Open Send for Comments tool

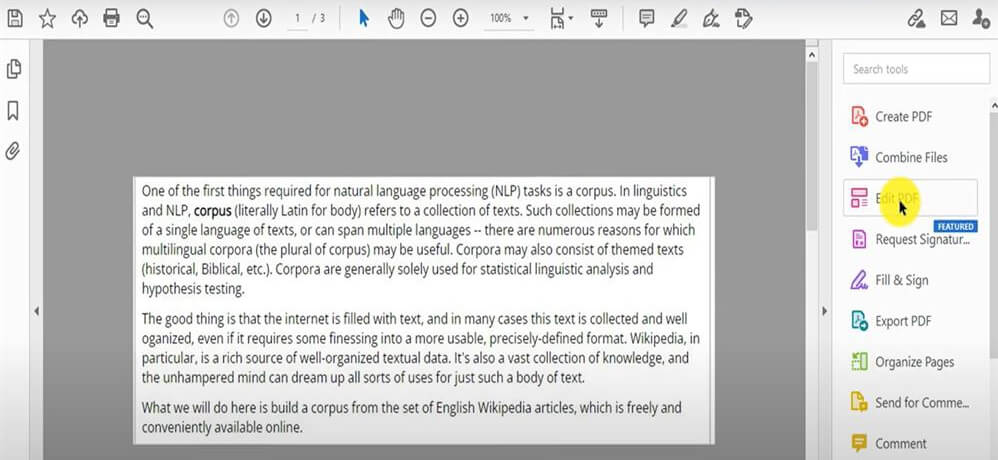[910, 403]
